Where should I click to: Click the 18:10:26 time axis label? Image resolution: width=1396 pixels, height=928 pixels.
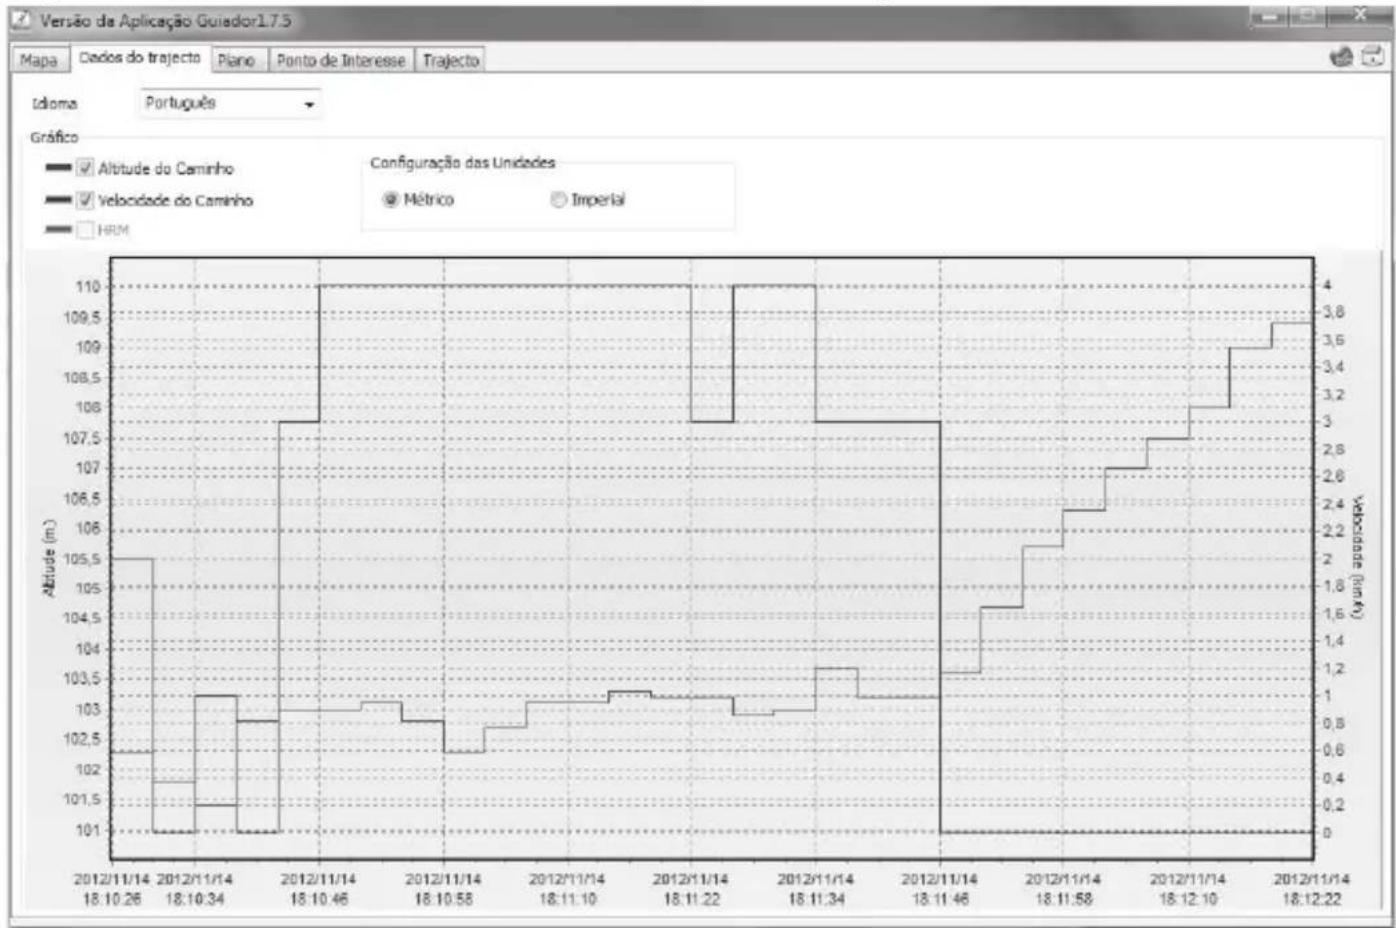(x=111, y=889)
